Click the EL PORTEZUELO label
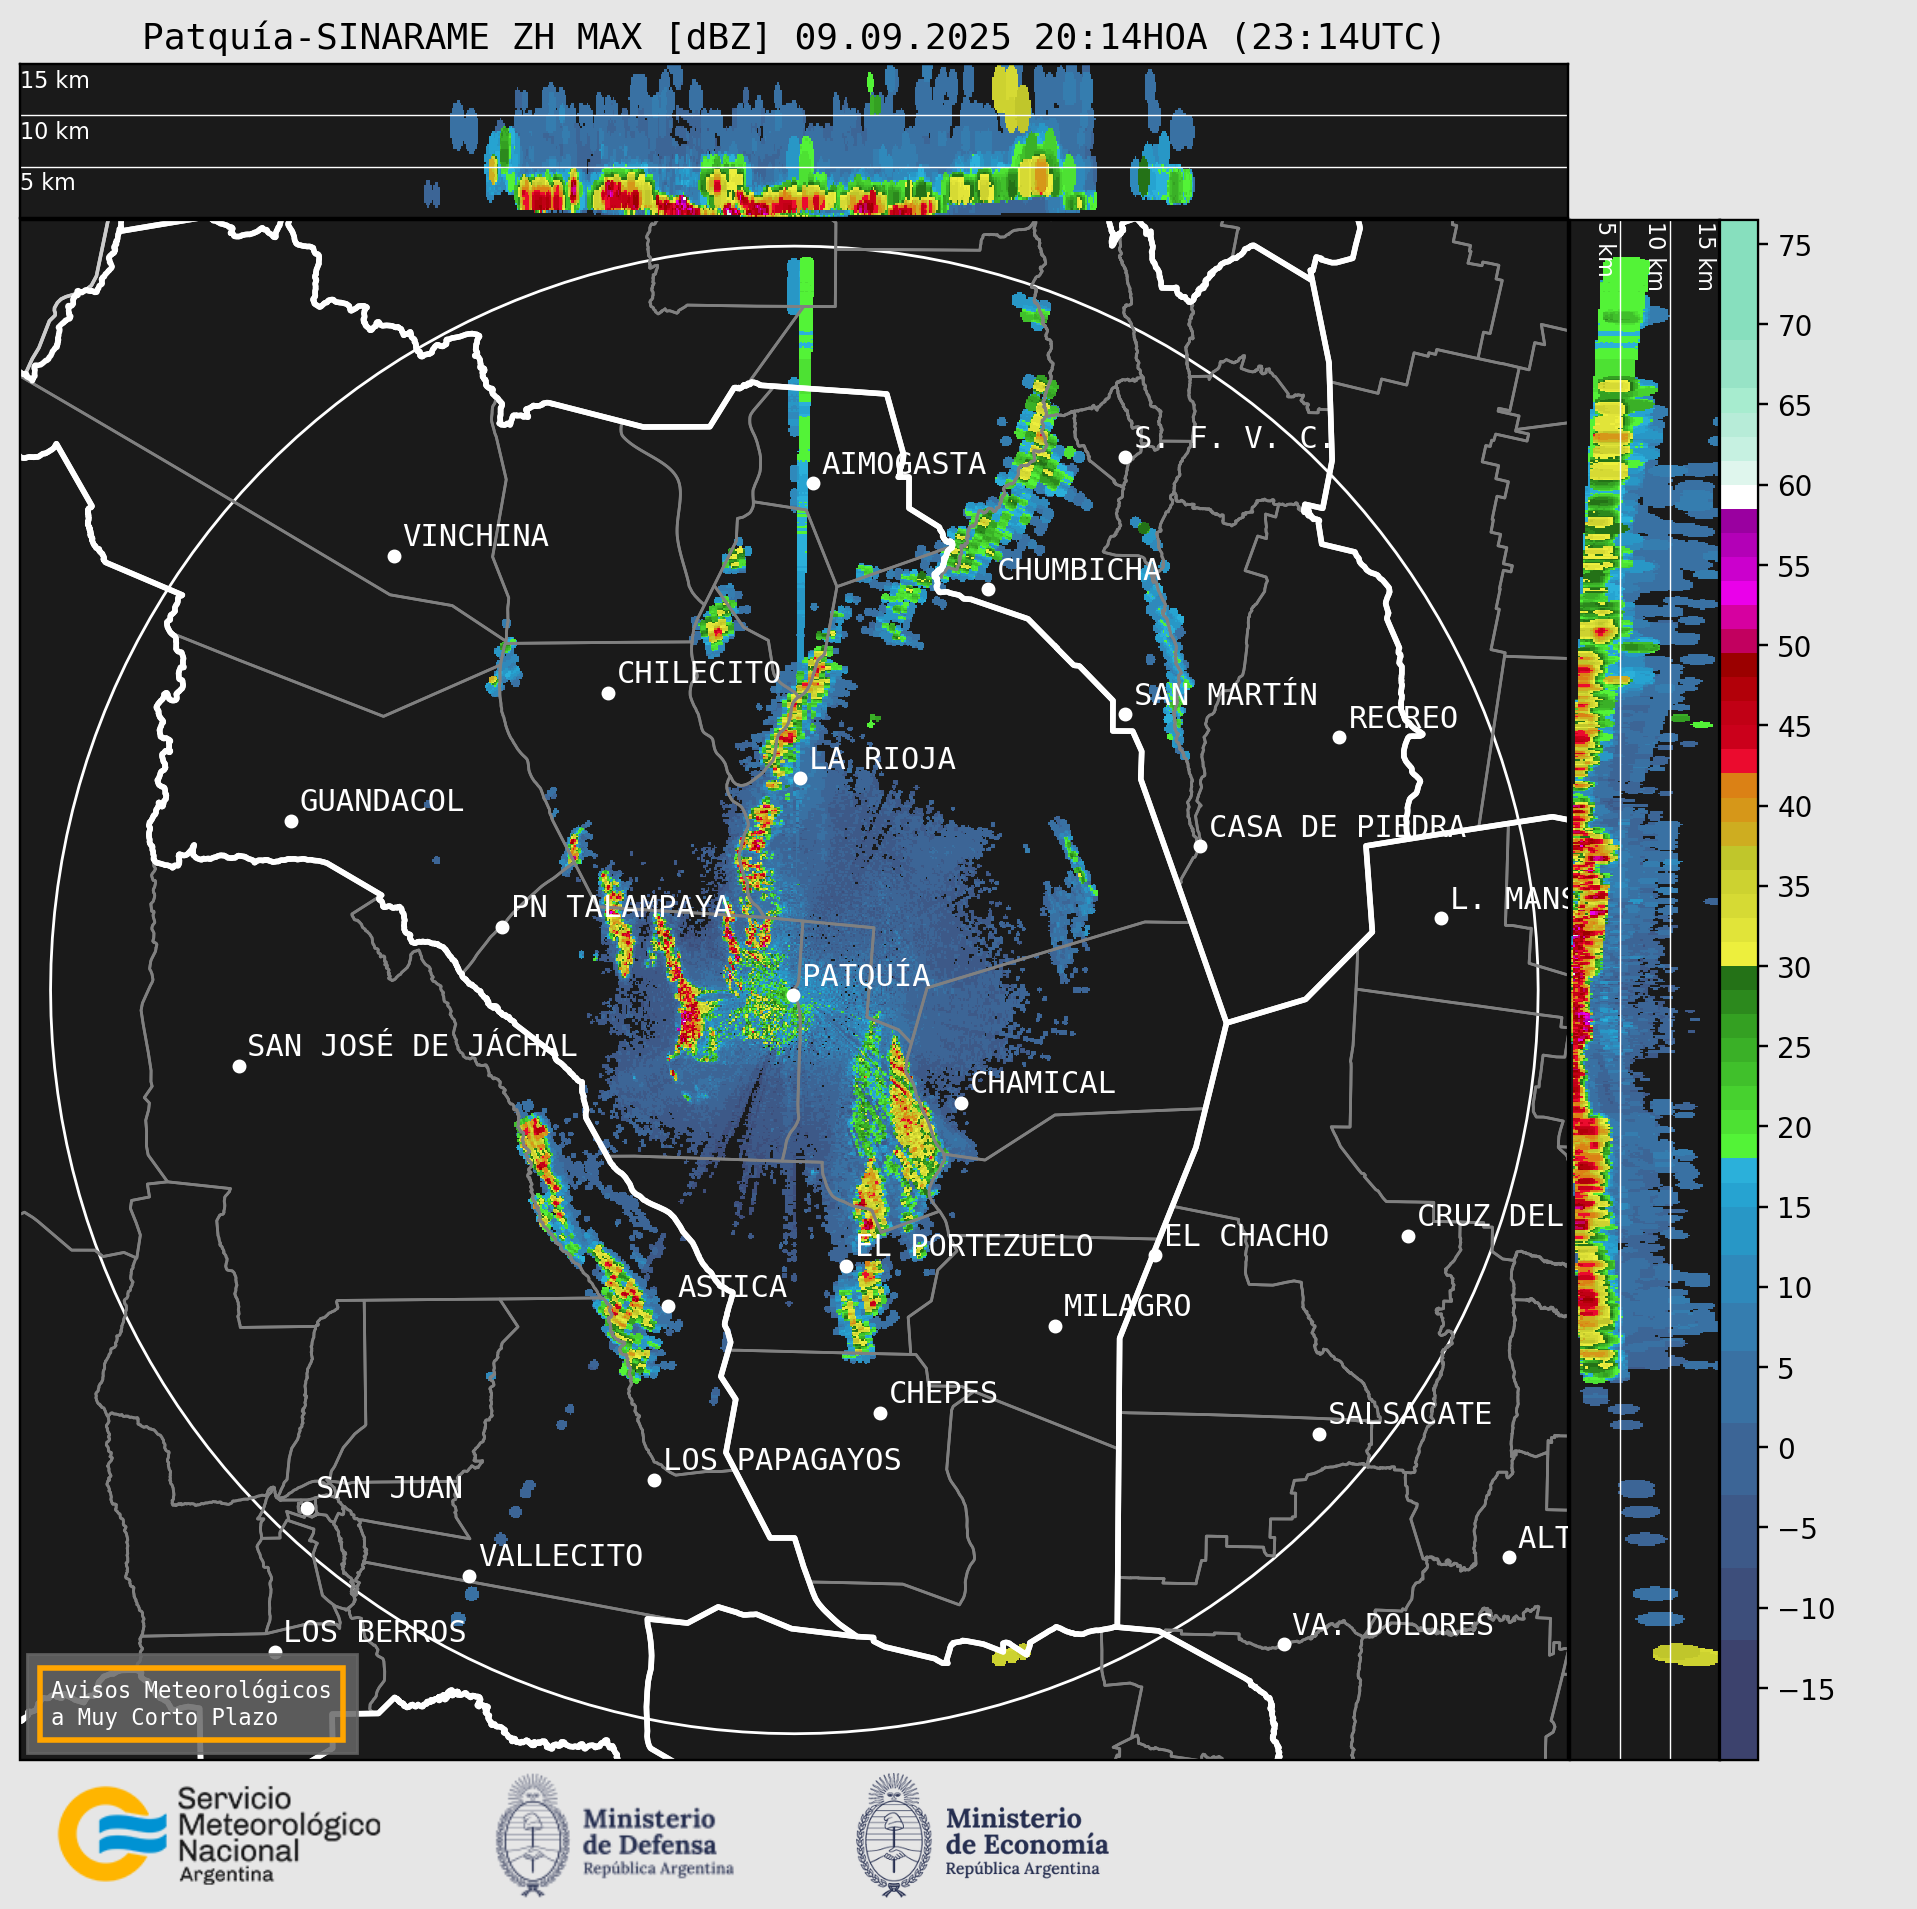Viewport: 1917px width, 1909px height. coord(974,1245)
